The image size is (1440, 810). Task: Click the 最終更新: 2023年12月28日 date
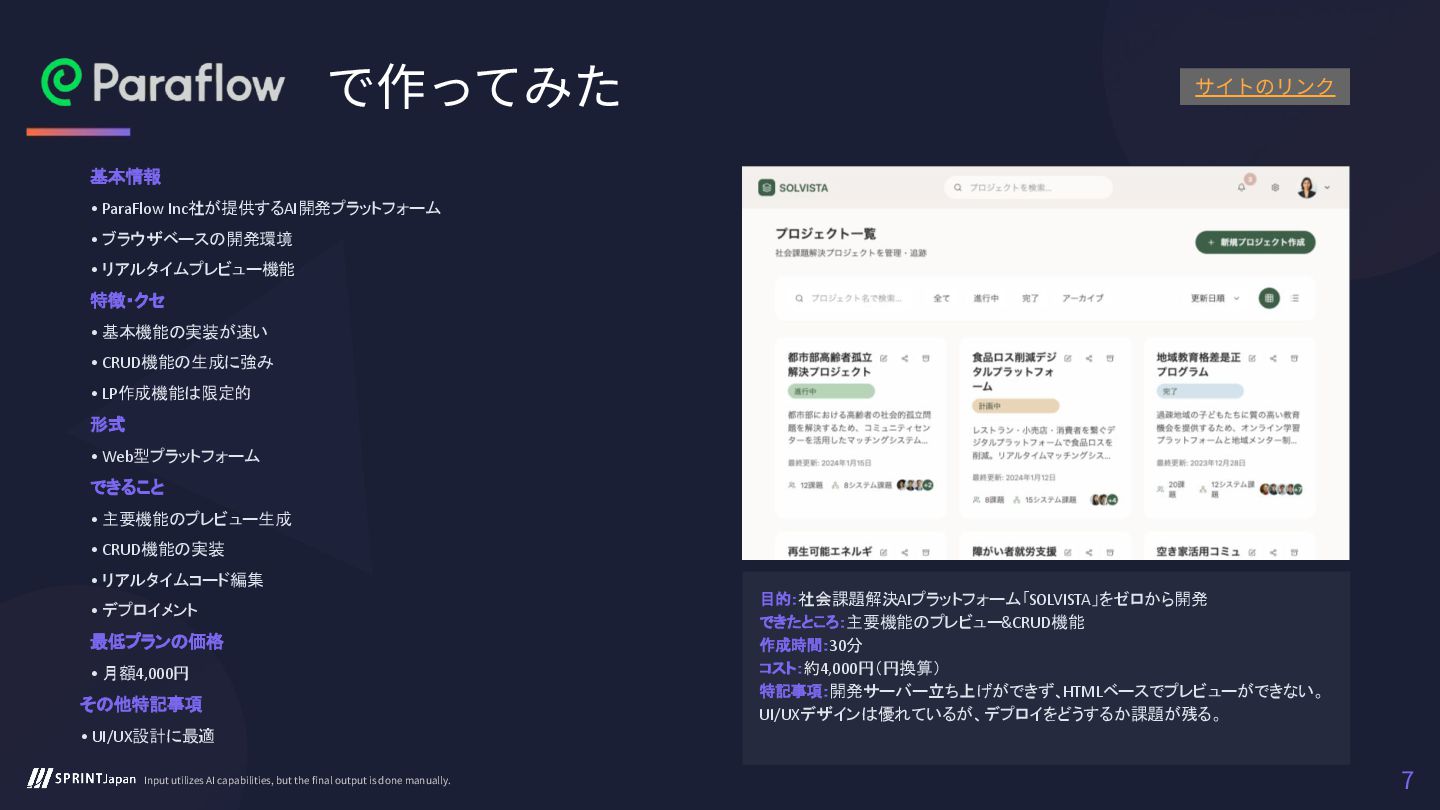click(x=1202, y=463)
